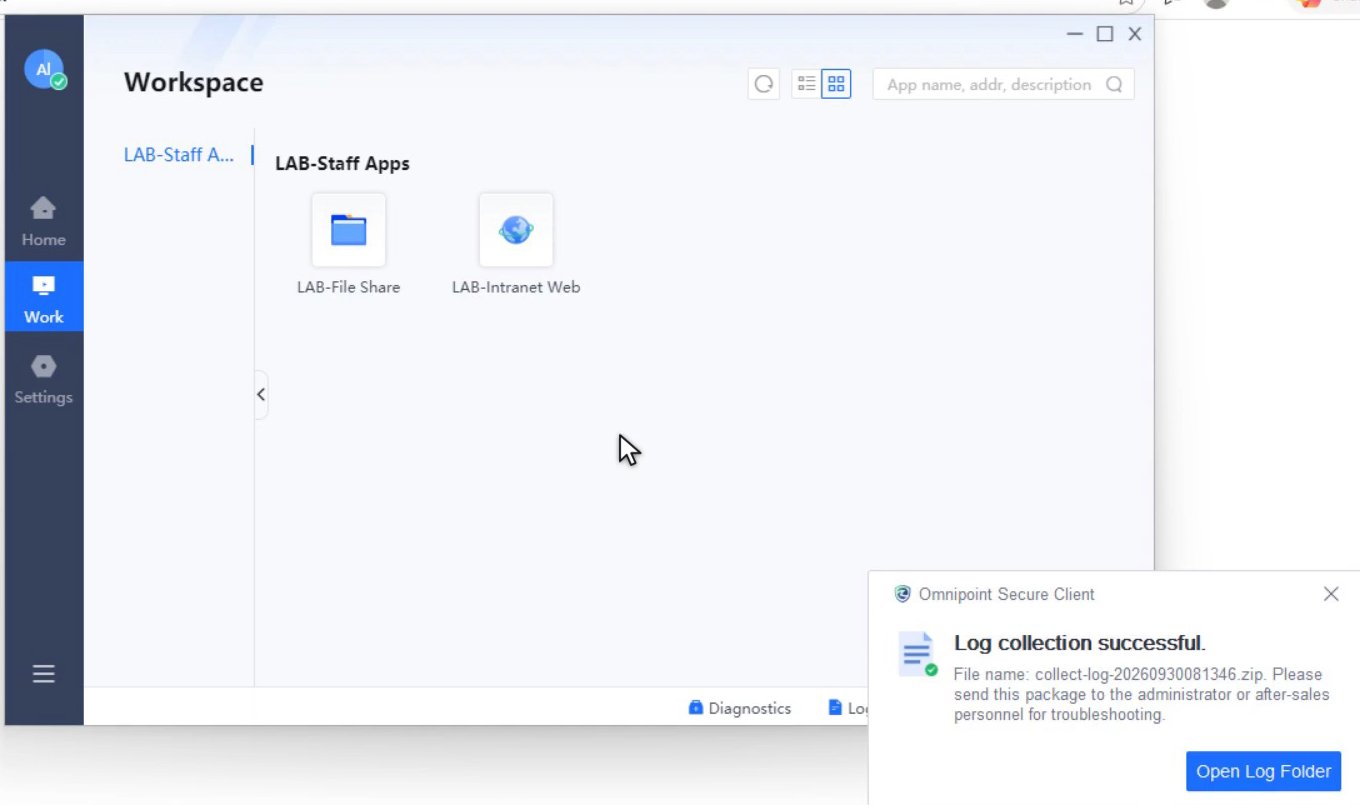Switch to grid view layout

836,84
